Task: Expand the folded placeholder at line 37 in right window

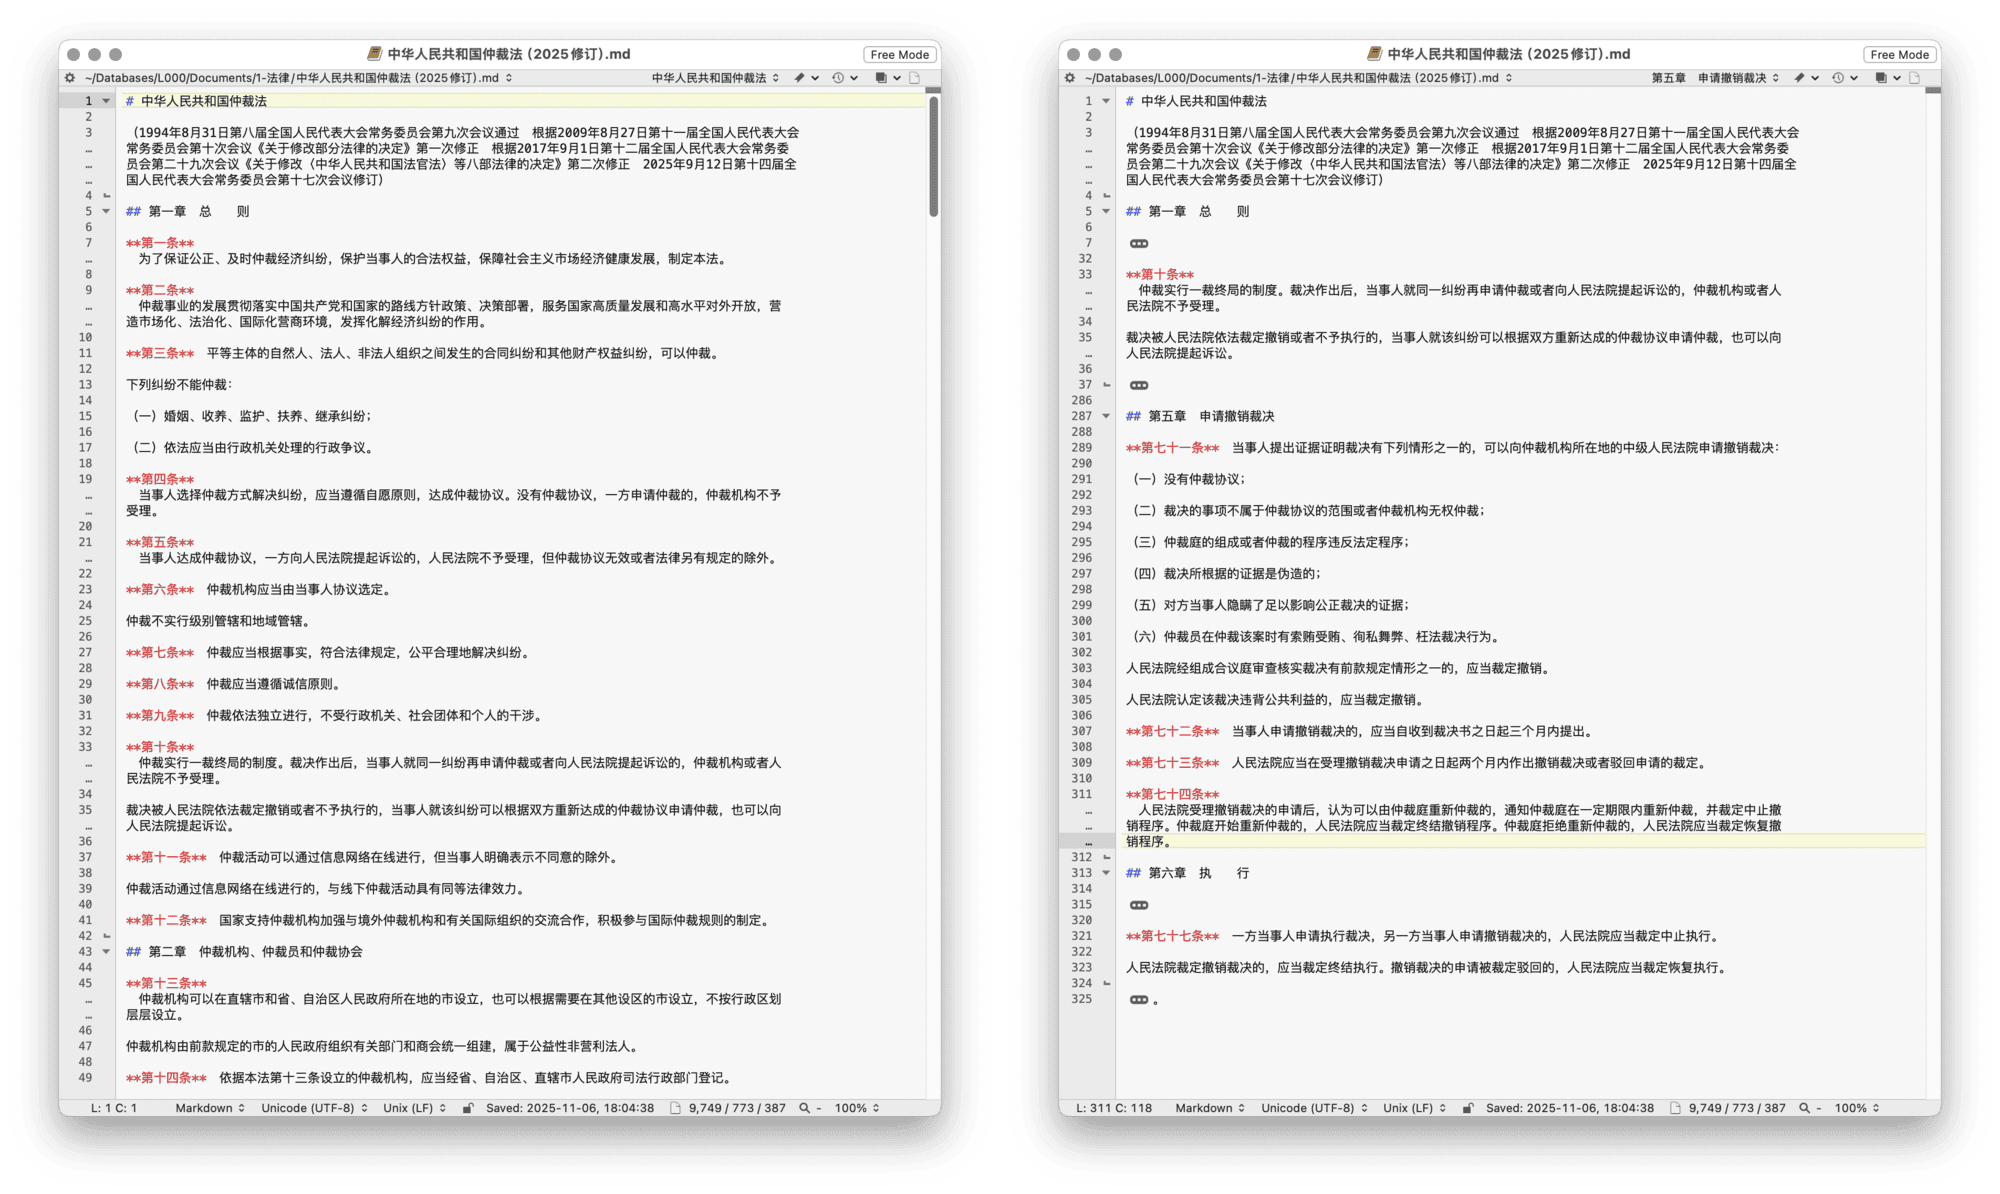Action: (1139, 385)
